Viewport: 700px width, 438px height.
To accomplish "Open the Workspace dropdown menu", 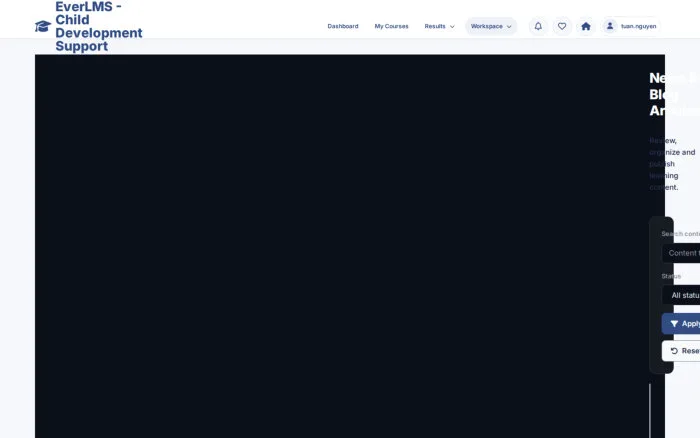I will [x=491, y=26].
